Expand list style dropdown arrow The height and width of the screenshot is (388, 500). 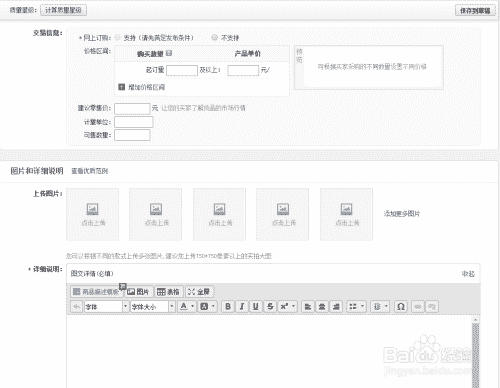click(x=363, y=306)
